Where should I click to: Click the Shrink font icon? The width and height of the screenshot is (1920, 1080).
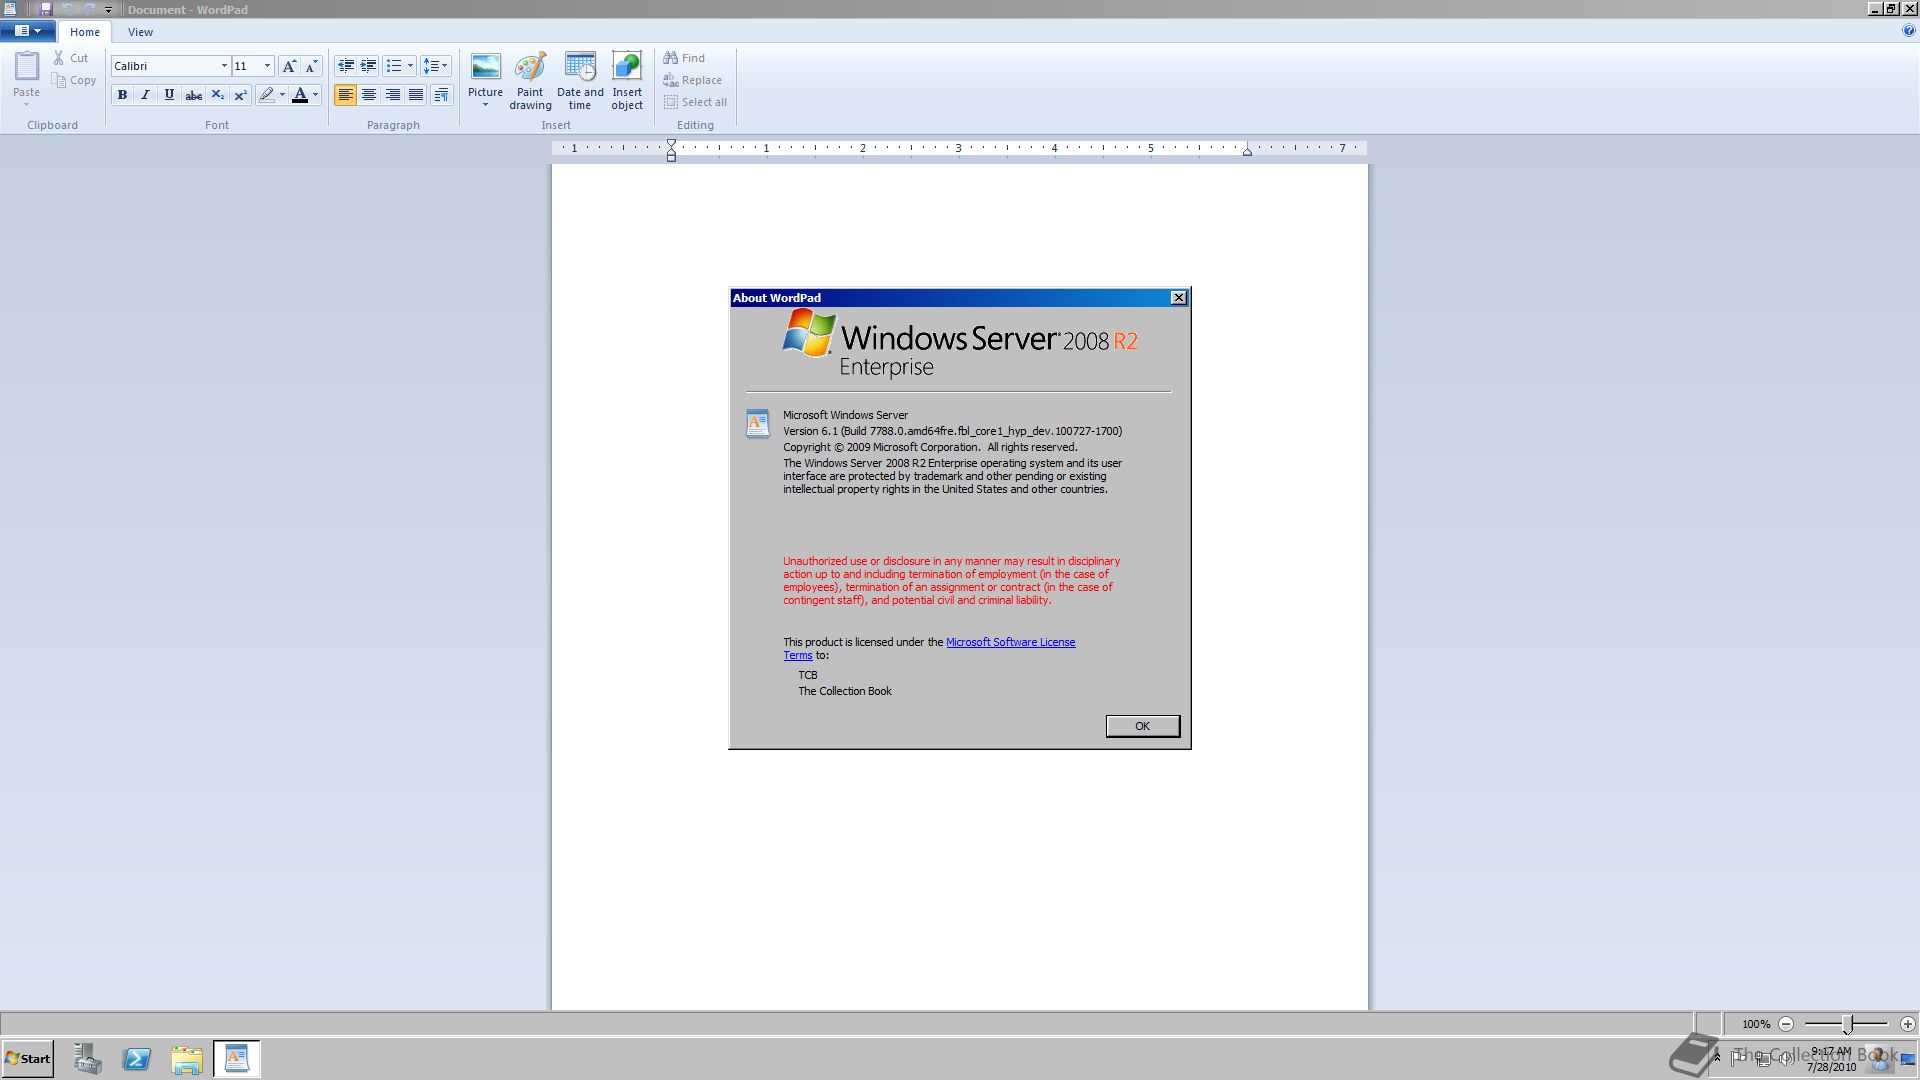[311, 66]
